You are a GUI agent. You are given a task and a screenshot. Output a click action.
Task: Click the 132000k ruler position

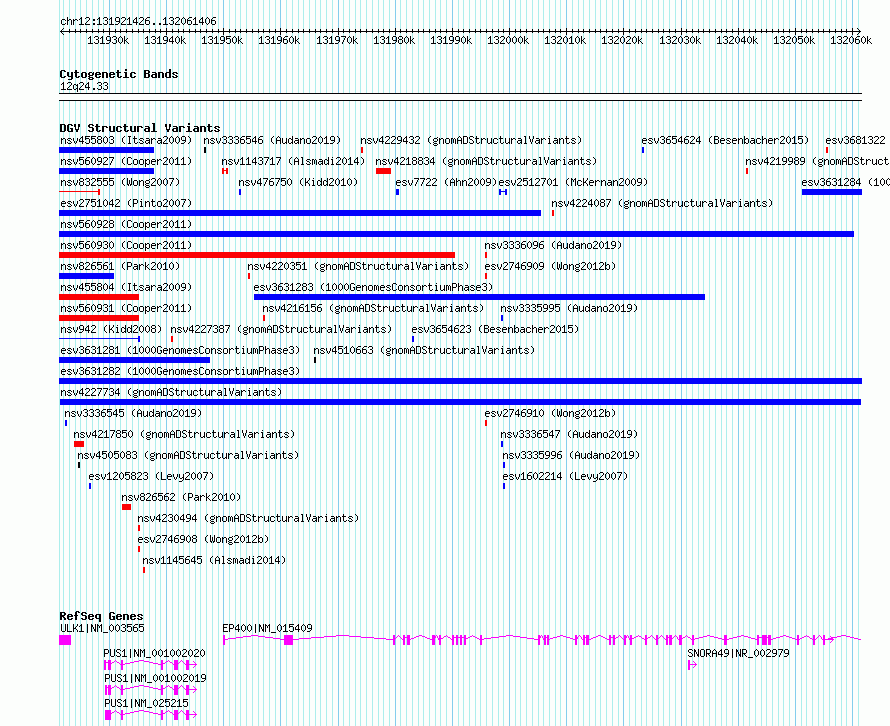pos(508,41)
